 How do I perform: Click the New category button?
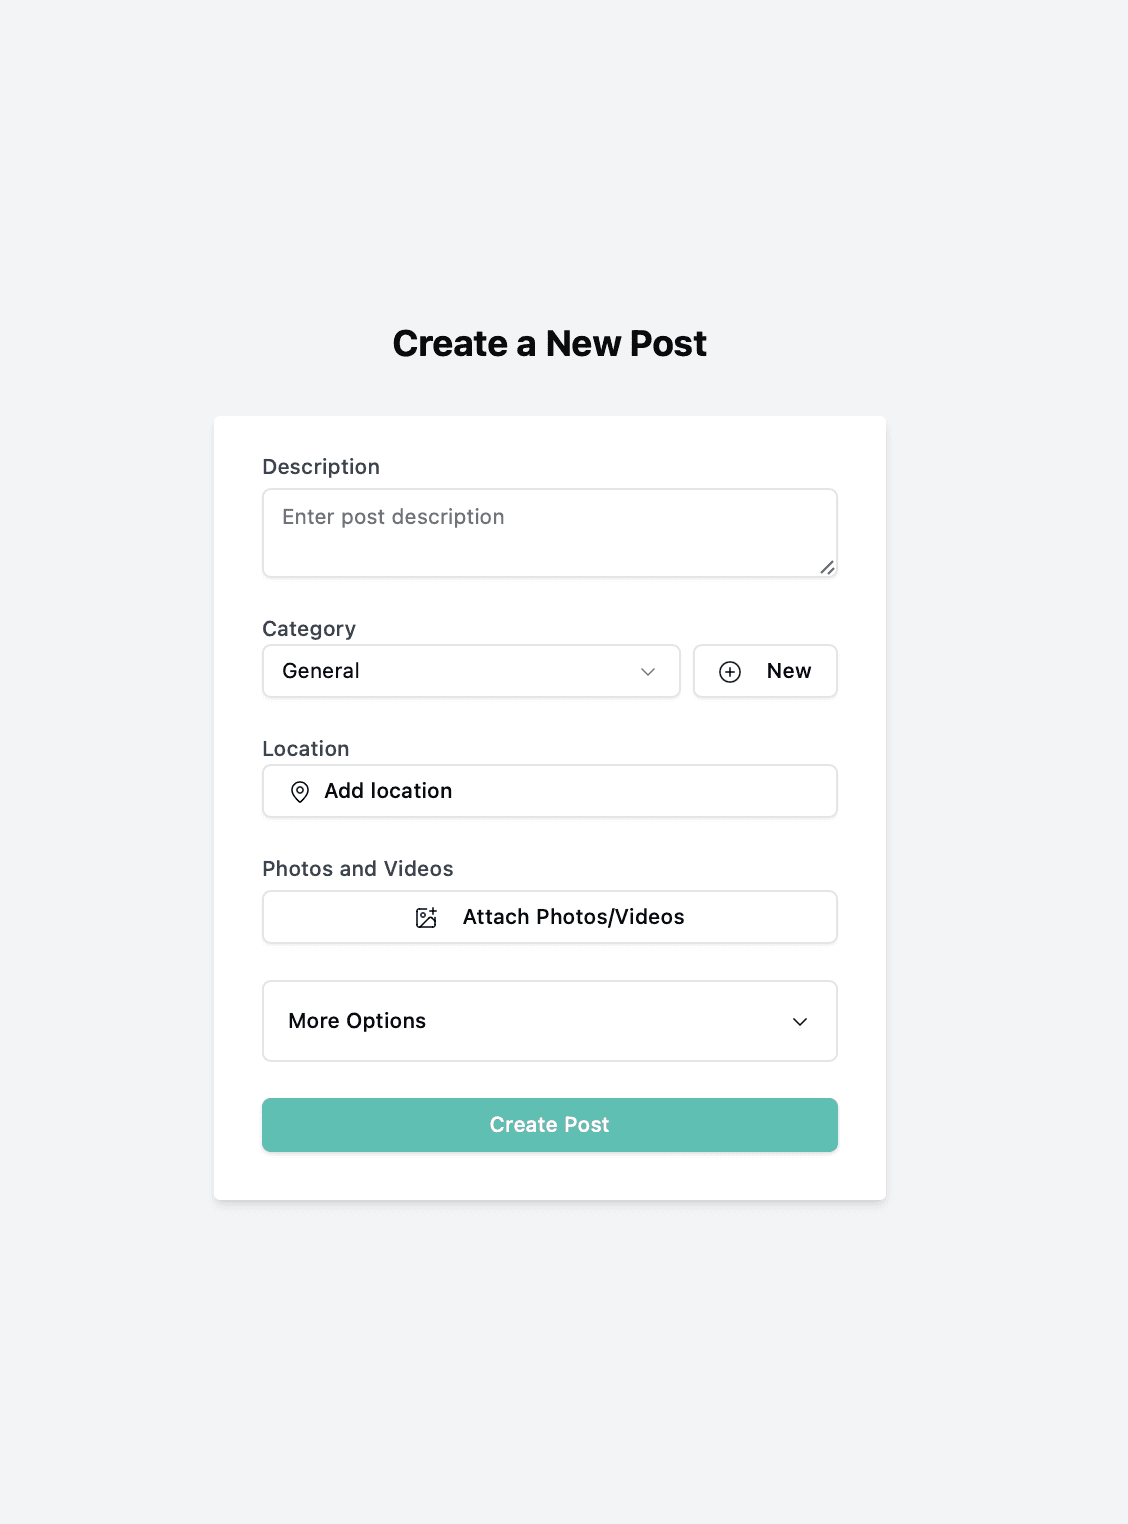[x=765, y=671]
